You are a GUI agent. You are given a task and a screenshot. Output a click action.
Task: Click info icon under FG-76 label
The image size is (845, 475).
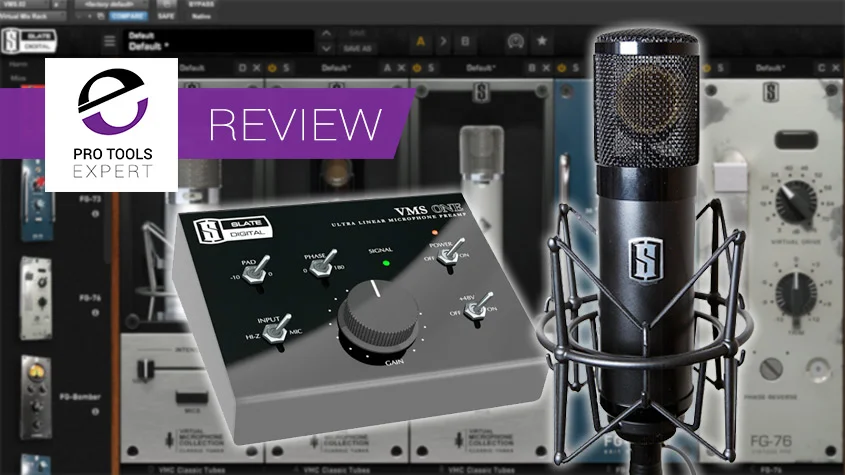(x=95, y=313)
